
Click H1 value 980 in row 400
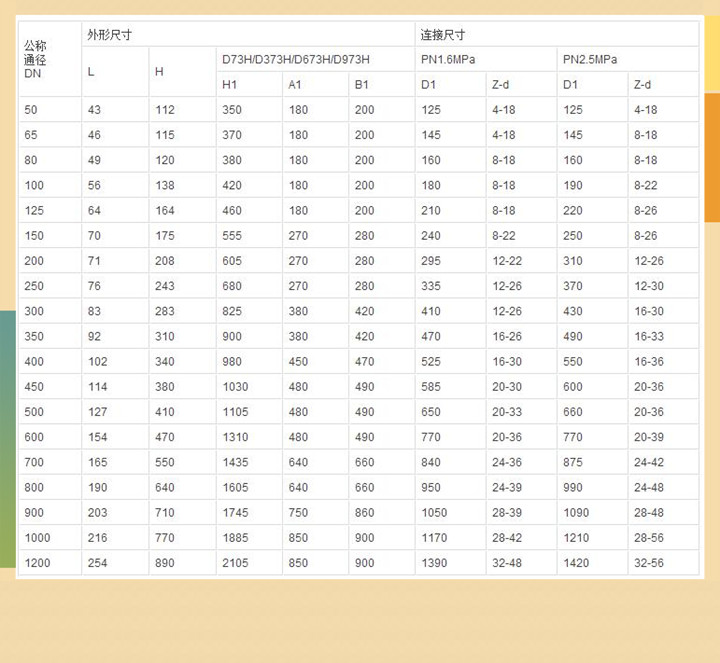pos(232,361)
